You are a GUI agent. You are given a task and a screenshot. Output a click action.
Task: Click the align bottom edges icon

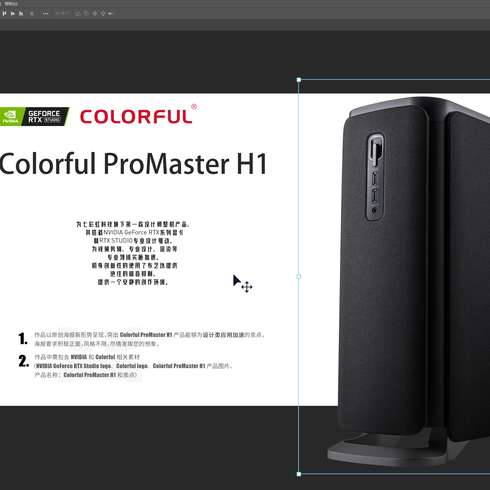21,14
